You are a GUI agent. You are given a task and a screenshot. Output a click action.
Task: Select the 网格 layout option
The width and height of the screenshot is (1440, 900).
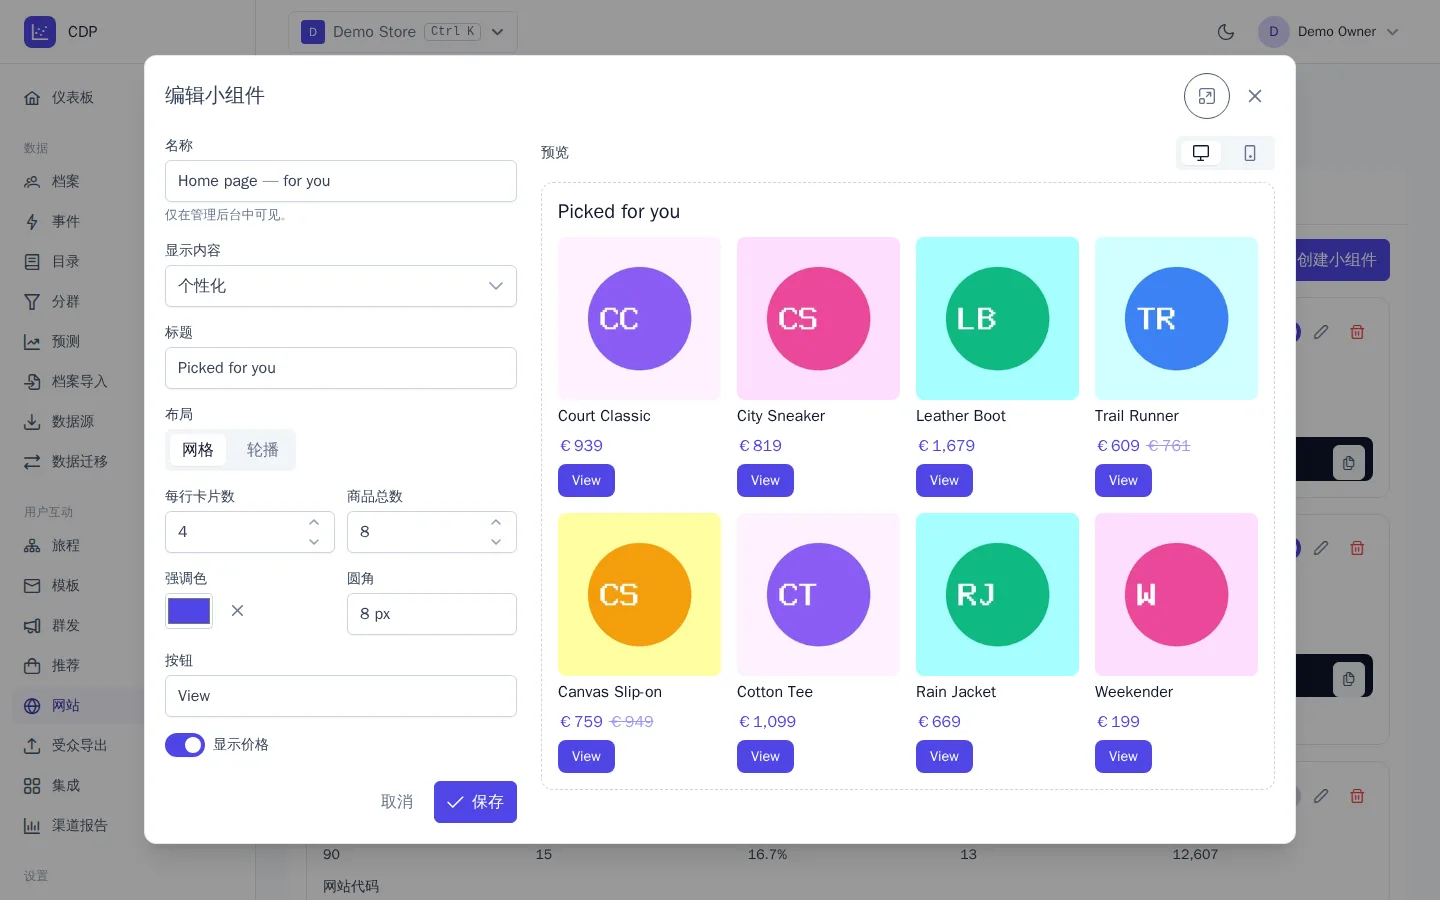198,450
